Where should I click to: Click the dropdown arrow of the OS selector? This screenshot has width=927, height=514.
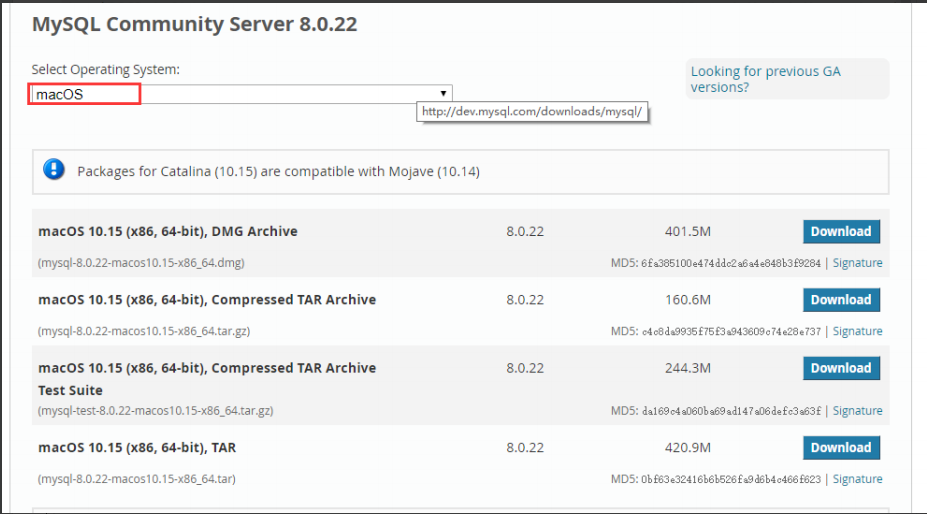443,93
